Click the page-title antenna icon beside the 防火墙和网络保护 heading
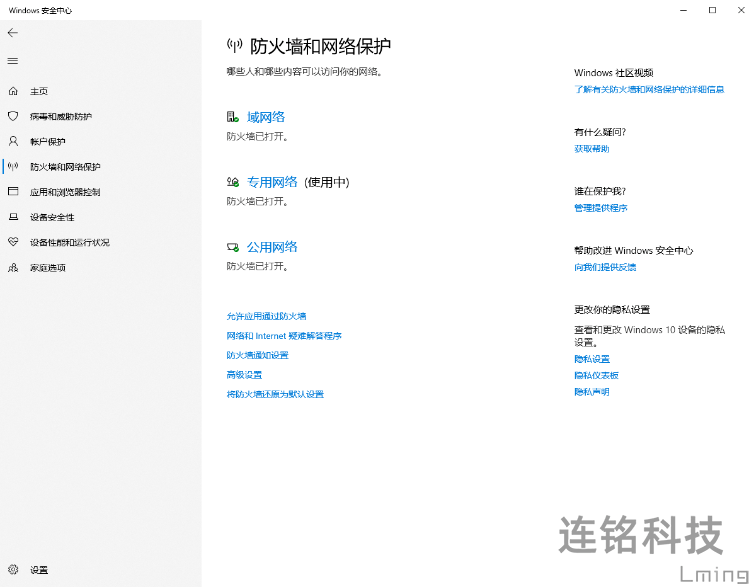 click(x=234, y=46)
